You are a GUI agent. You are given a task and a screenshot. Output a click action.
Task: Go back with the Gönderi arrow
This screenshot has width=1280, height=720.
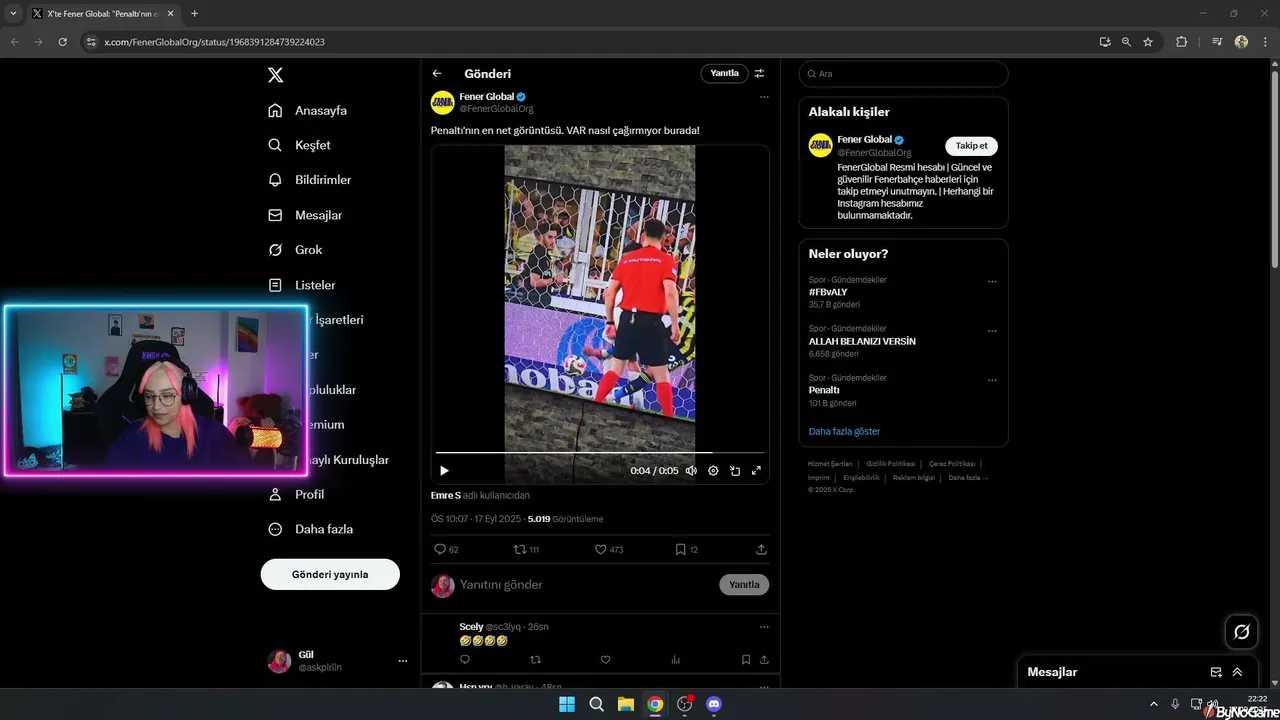(437, 74)
